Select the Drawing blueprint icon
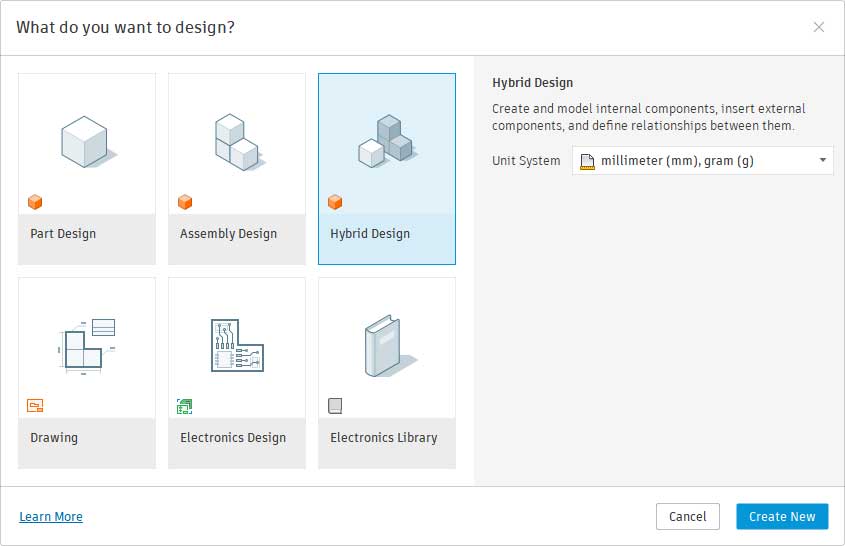This screenshot has width=845, height=546. click(x=86, y=345)
